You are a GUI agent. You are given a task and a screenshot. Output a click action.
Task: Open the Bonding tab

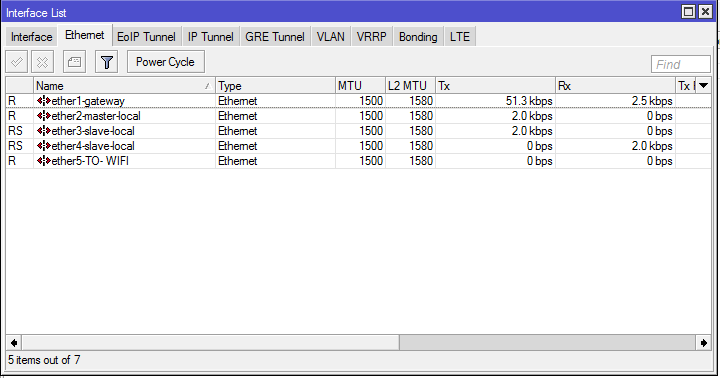[418, 37]
